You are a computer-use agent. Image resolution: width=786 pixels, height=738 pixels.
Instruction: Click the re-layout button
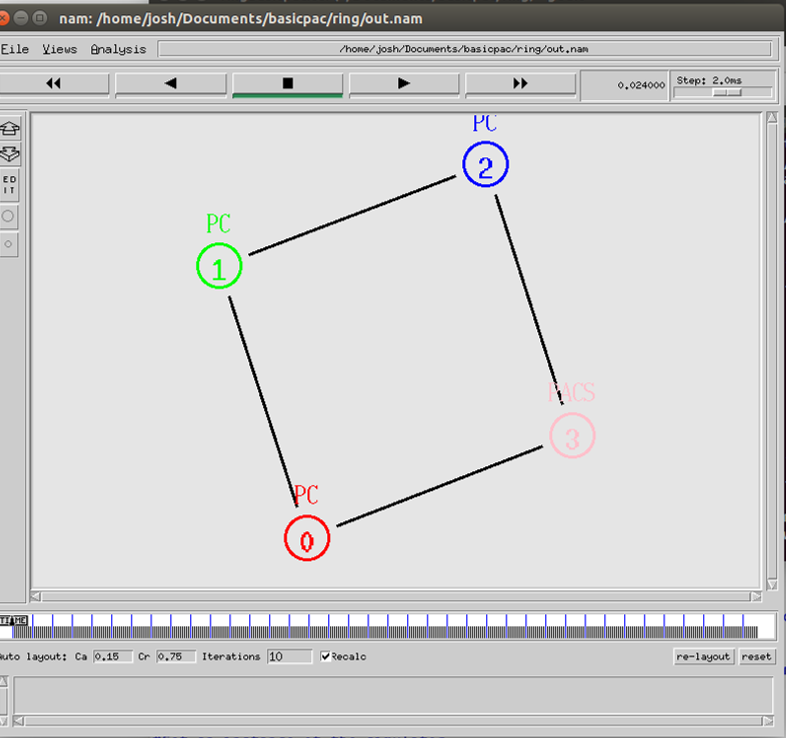pos(703,656)
